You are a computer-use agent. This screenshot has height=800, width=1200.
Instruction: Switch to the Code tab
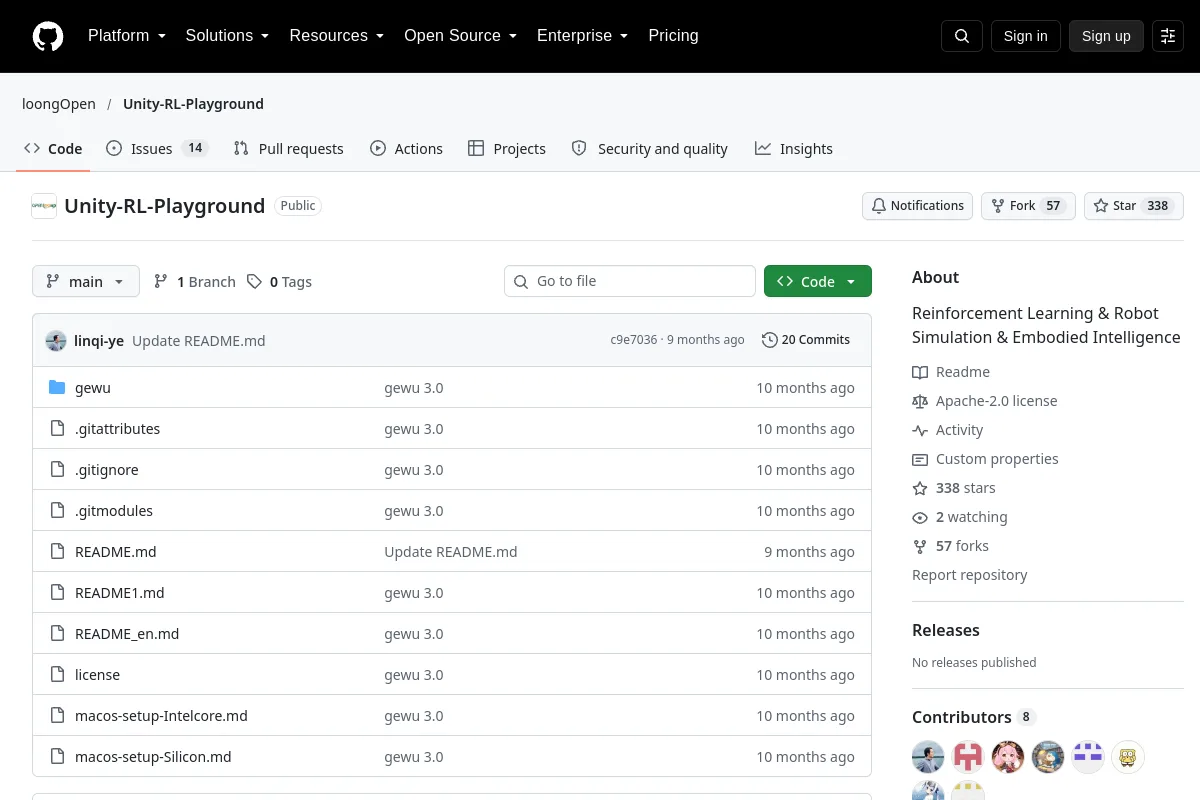[x=53, y=149]
